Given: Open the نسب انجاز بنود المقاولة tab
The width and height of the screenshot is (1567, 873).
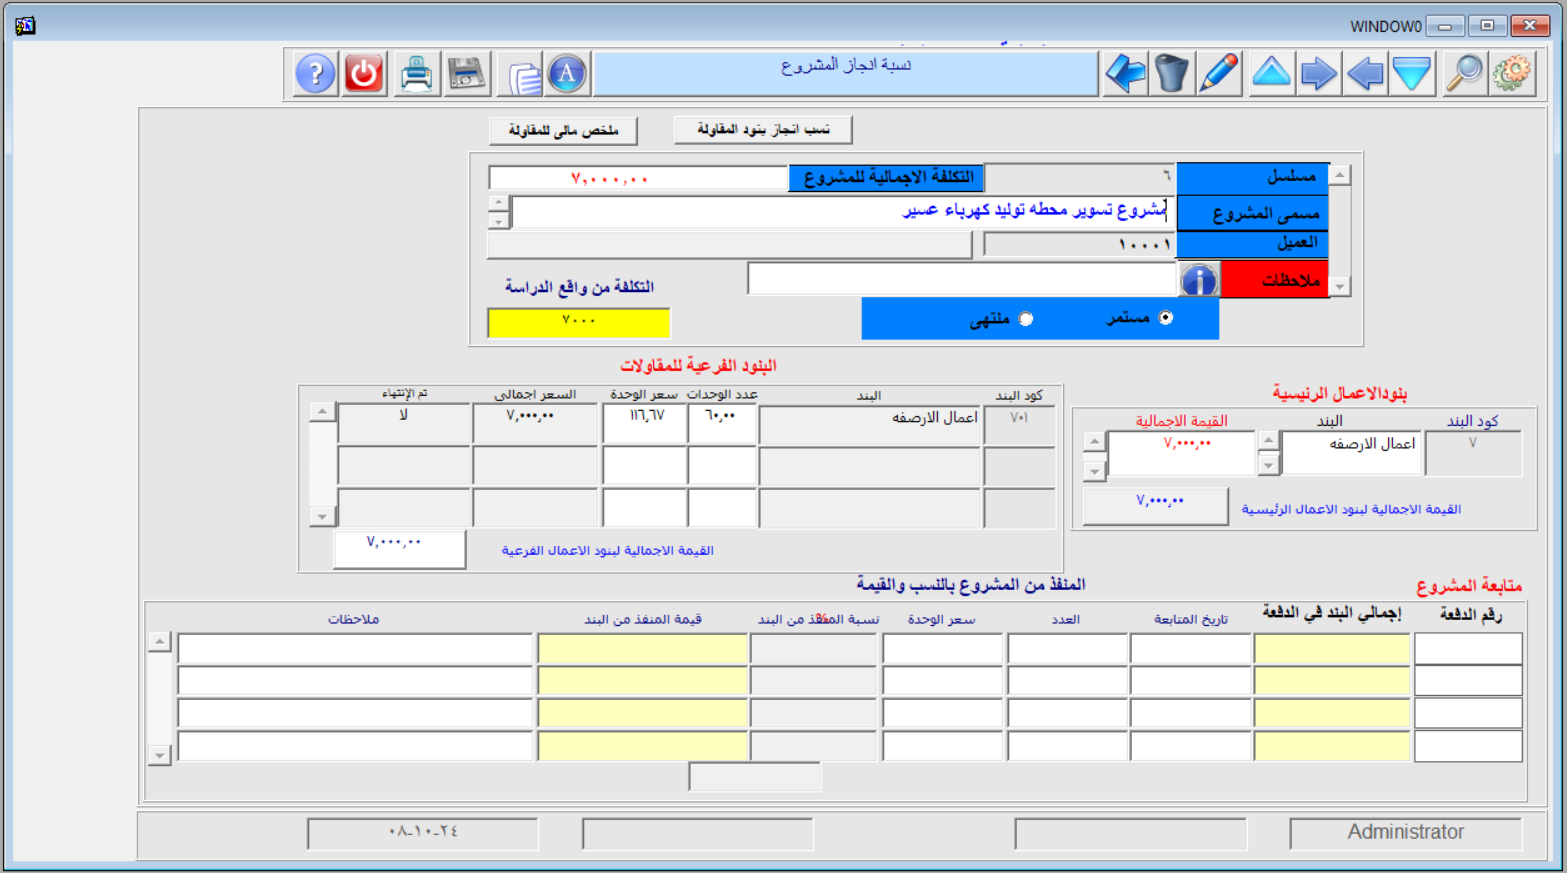Looking at the screenshot, I should point(763,130).
